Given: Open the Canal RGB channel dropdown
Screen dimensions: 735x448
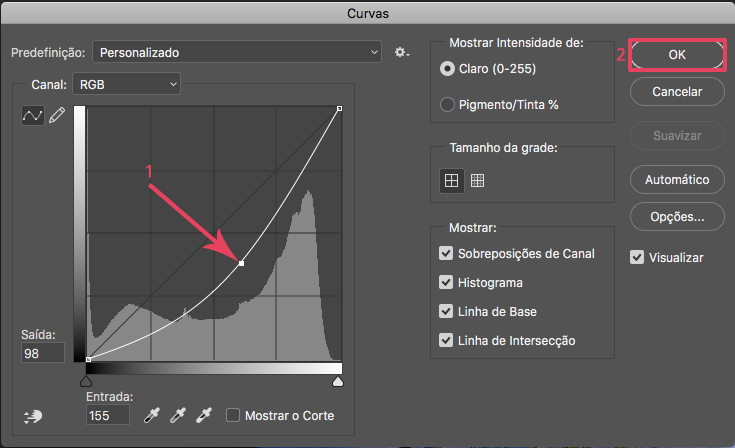Looking at the screenshot, I should pyautogui.click(x=127, y=84).
